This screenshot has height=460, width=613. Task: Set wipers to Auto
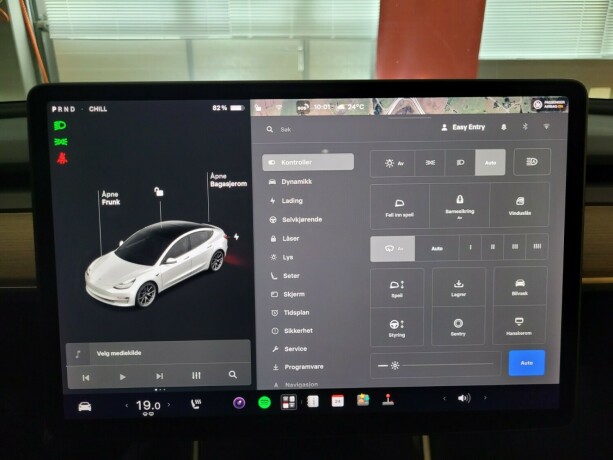point(437,248)
